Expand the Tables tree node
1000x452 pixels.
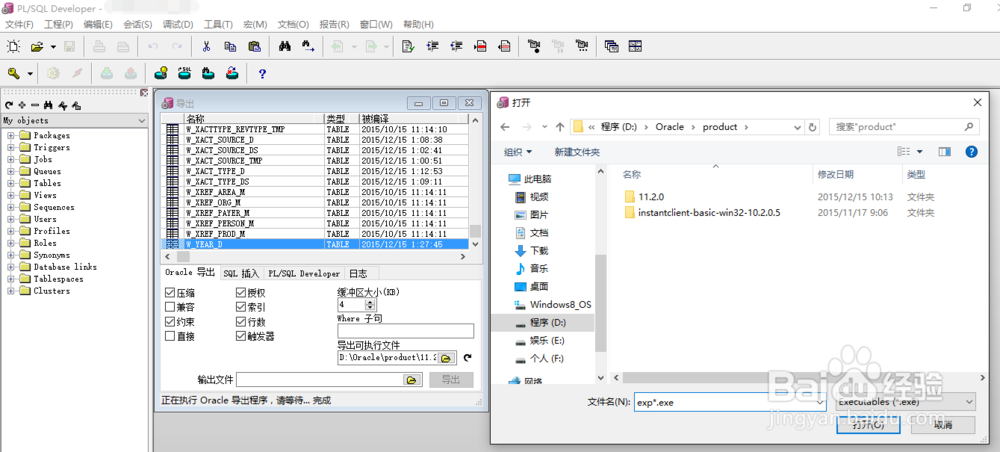click(11, 183)
